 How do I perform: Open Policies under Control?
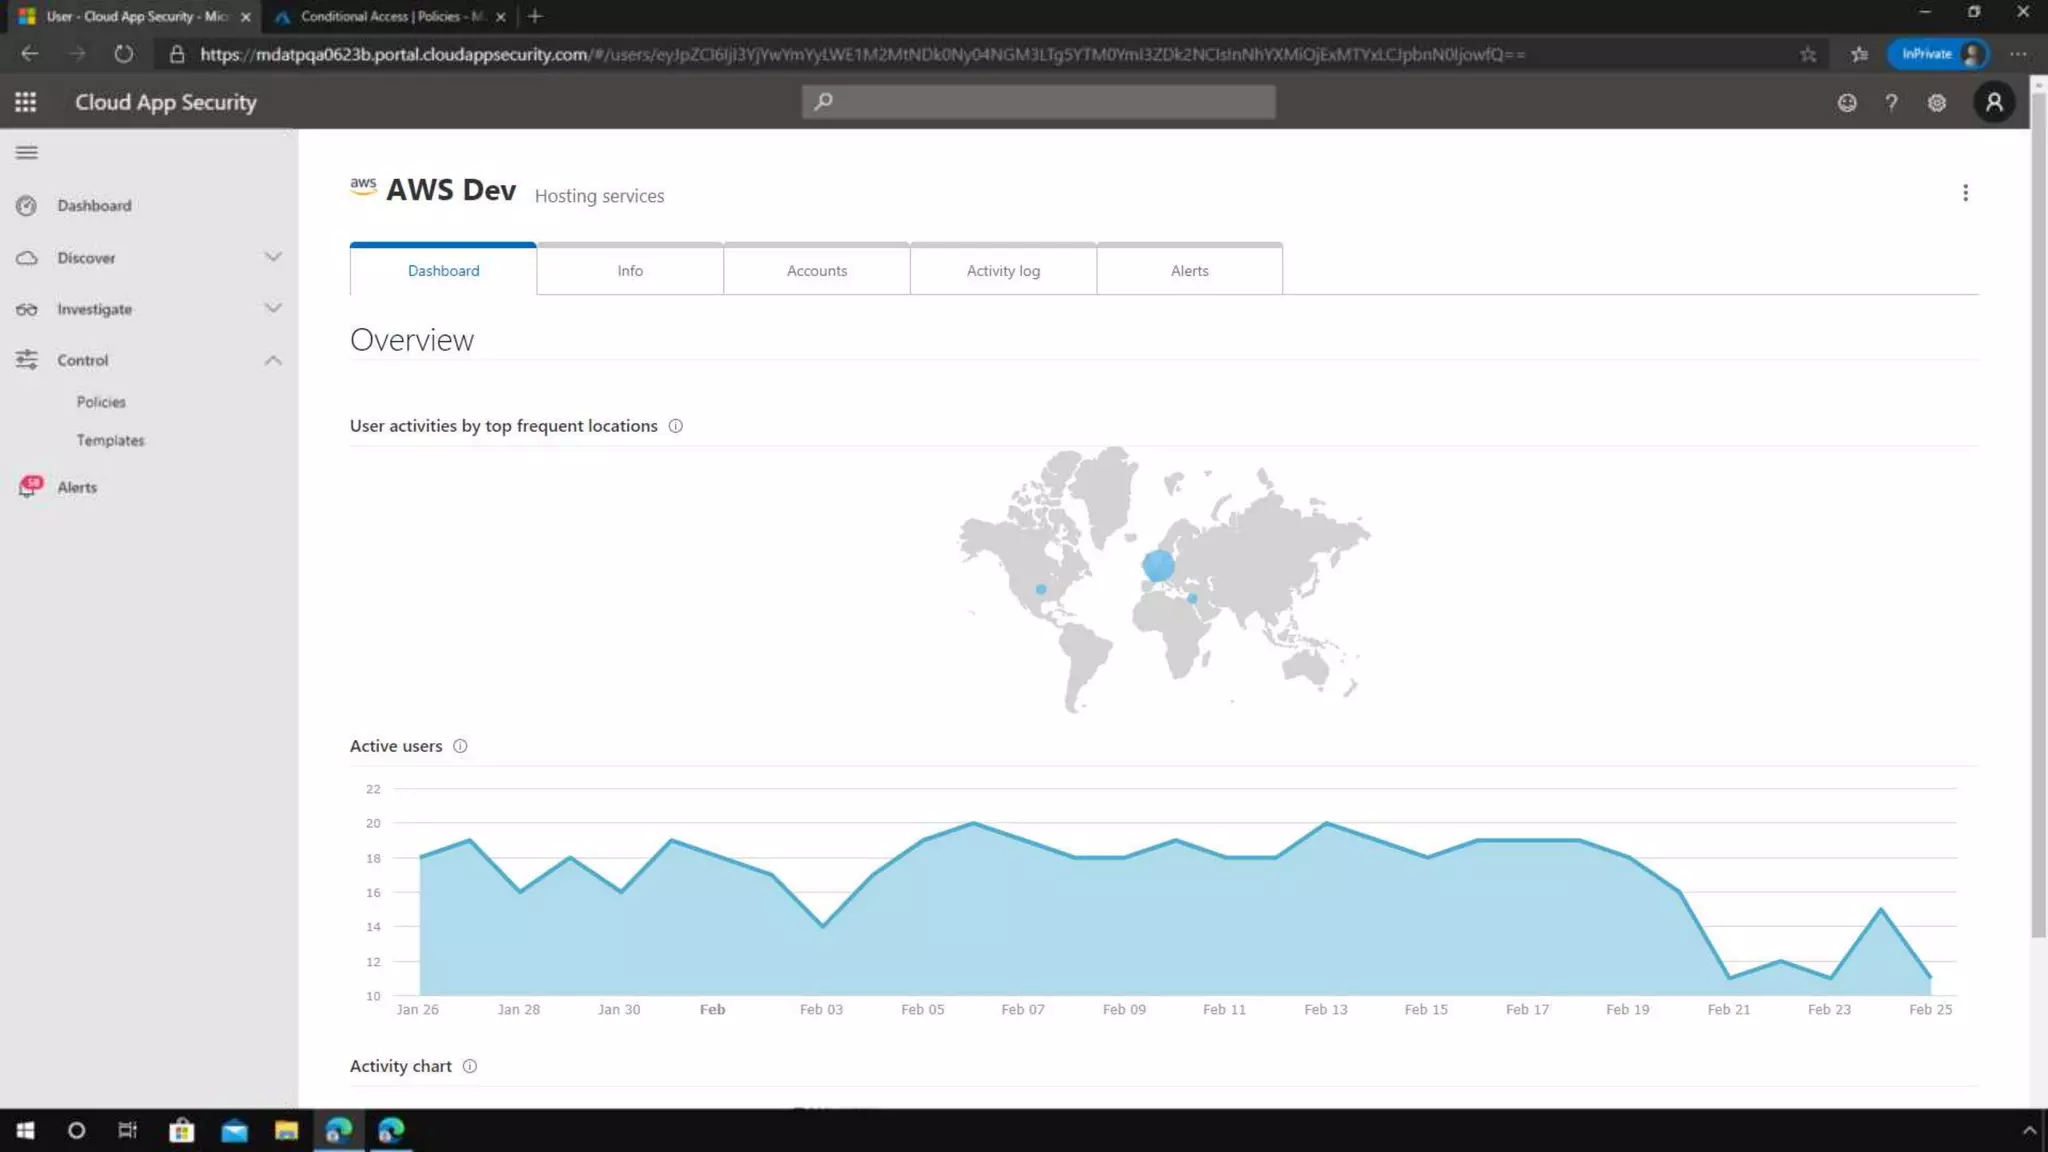101,402
